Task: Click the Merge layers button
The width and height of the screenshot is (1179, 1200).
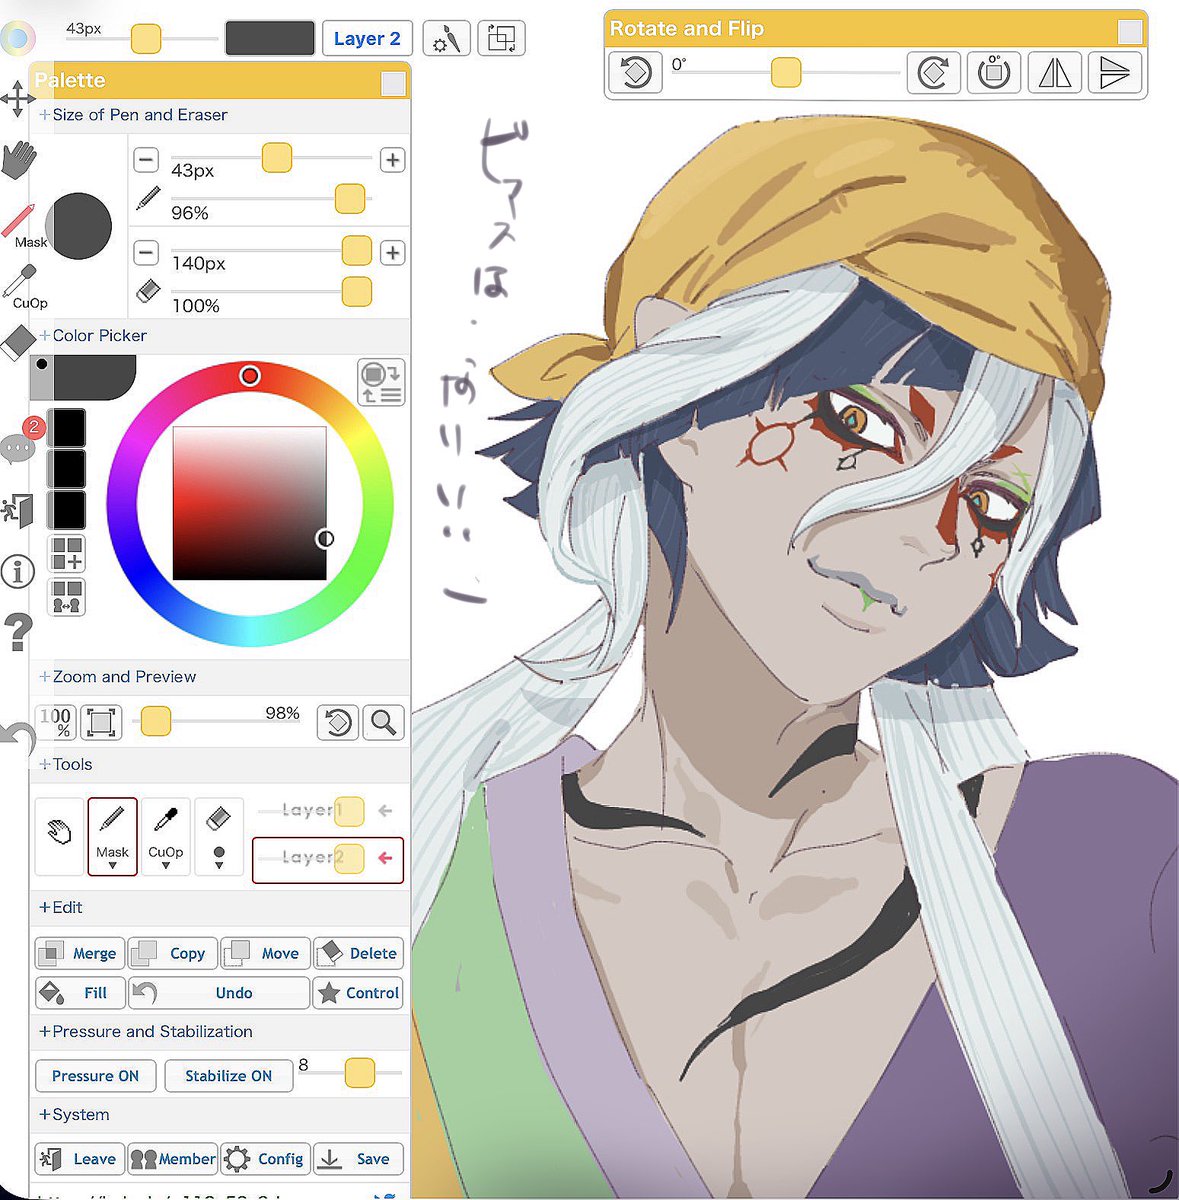Action: pyautogui.click(x=80, y=953)
